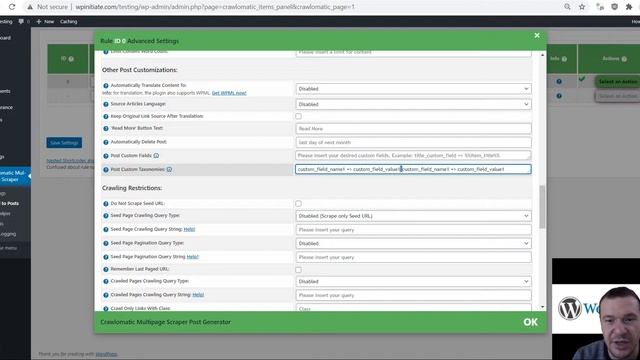Open Logging submenu item in sidebar

pos(8,234)
